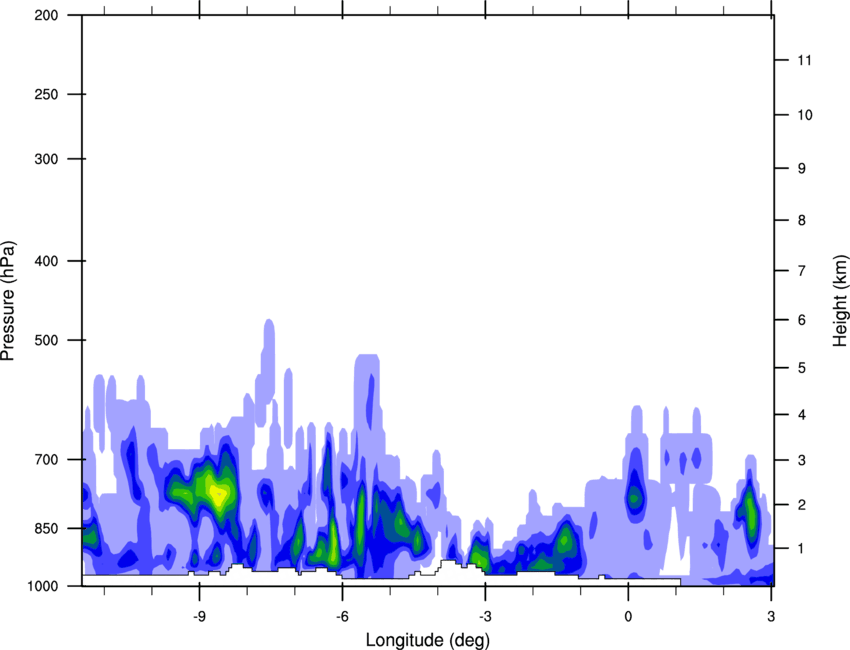
Task: Click the 0 longitude tick label
Action: coord(628,616)
